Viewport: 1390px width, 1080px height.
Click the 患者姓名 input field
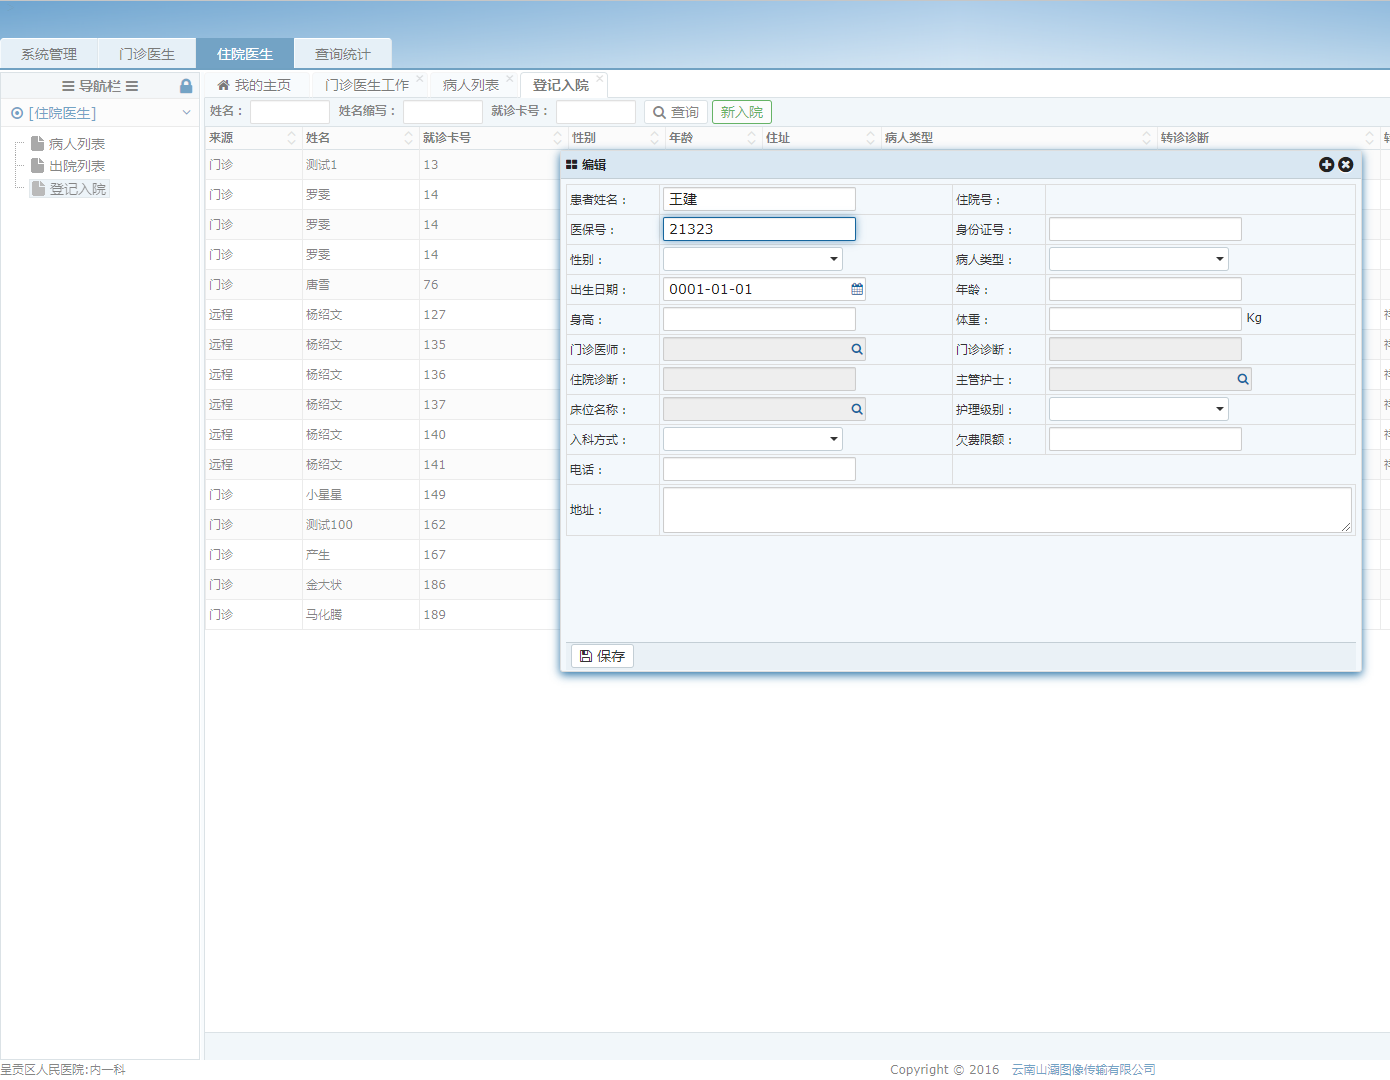tap(759, 199)
